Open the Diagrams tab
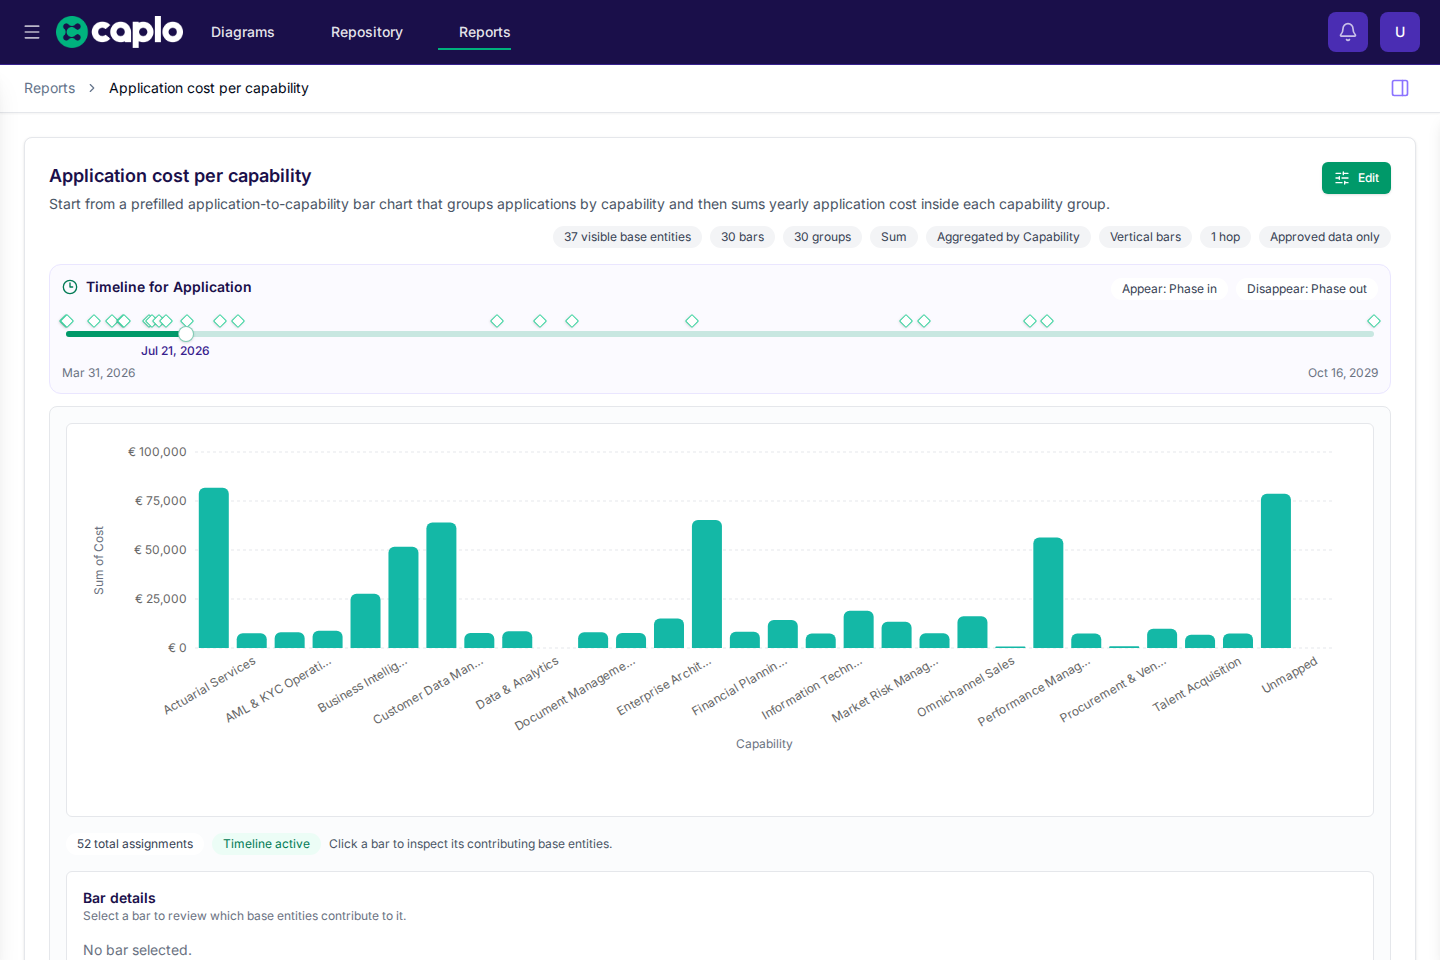 (242, 32)
